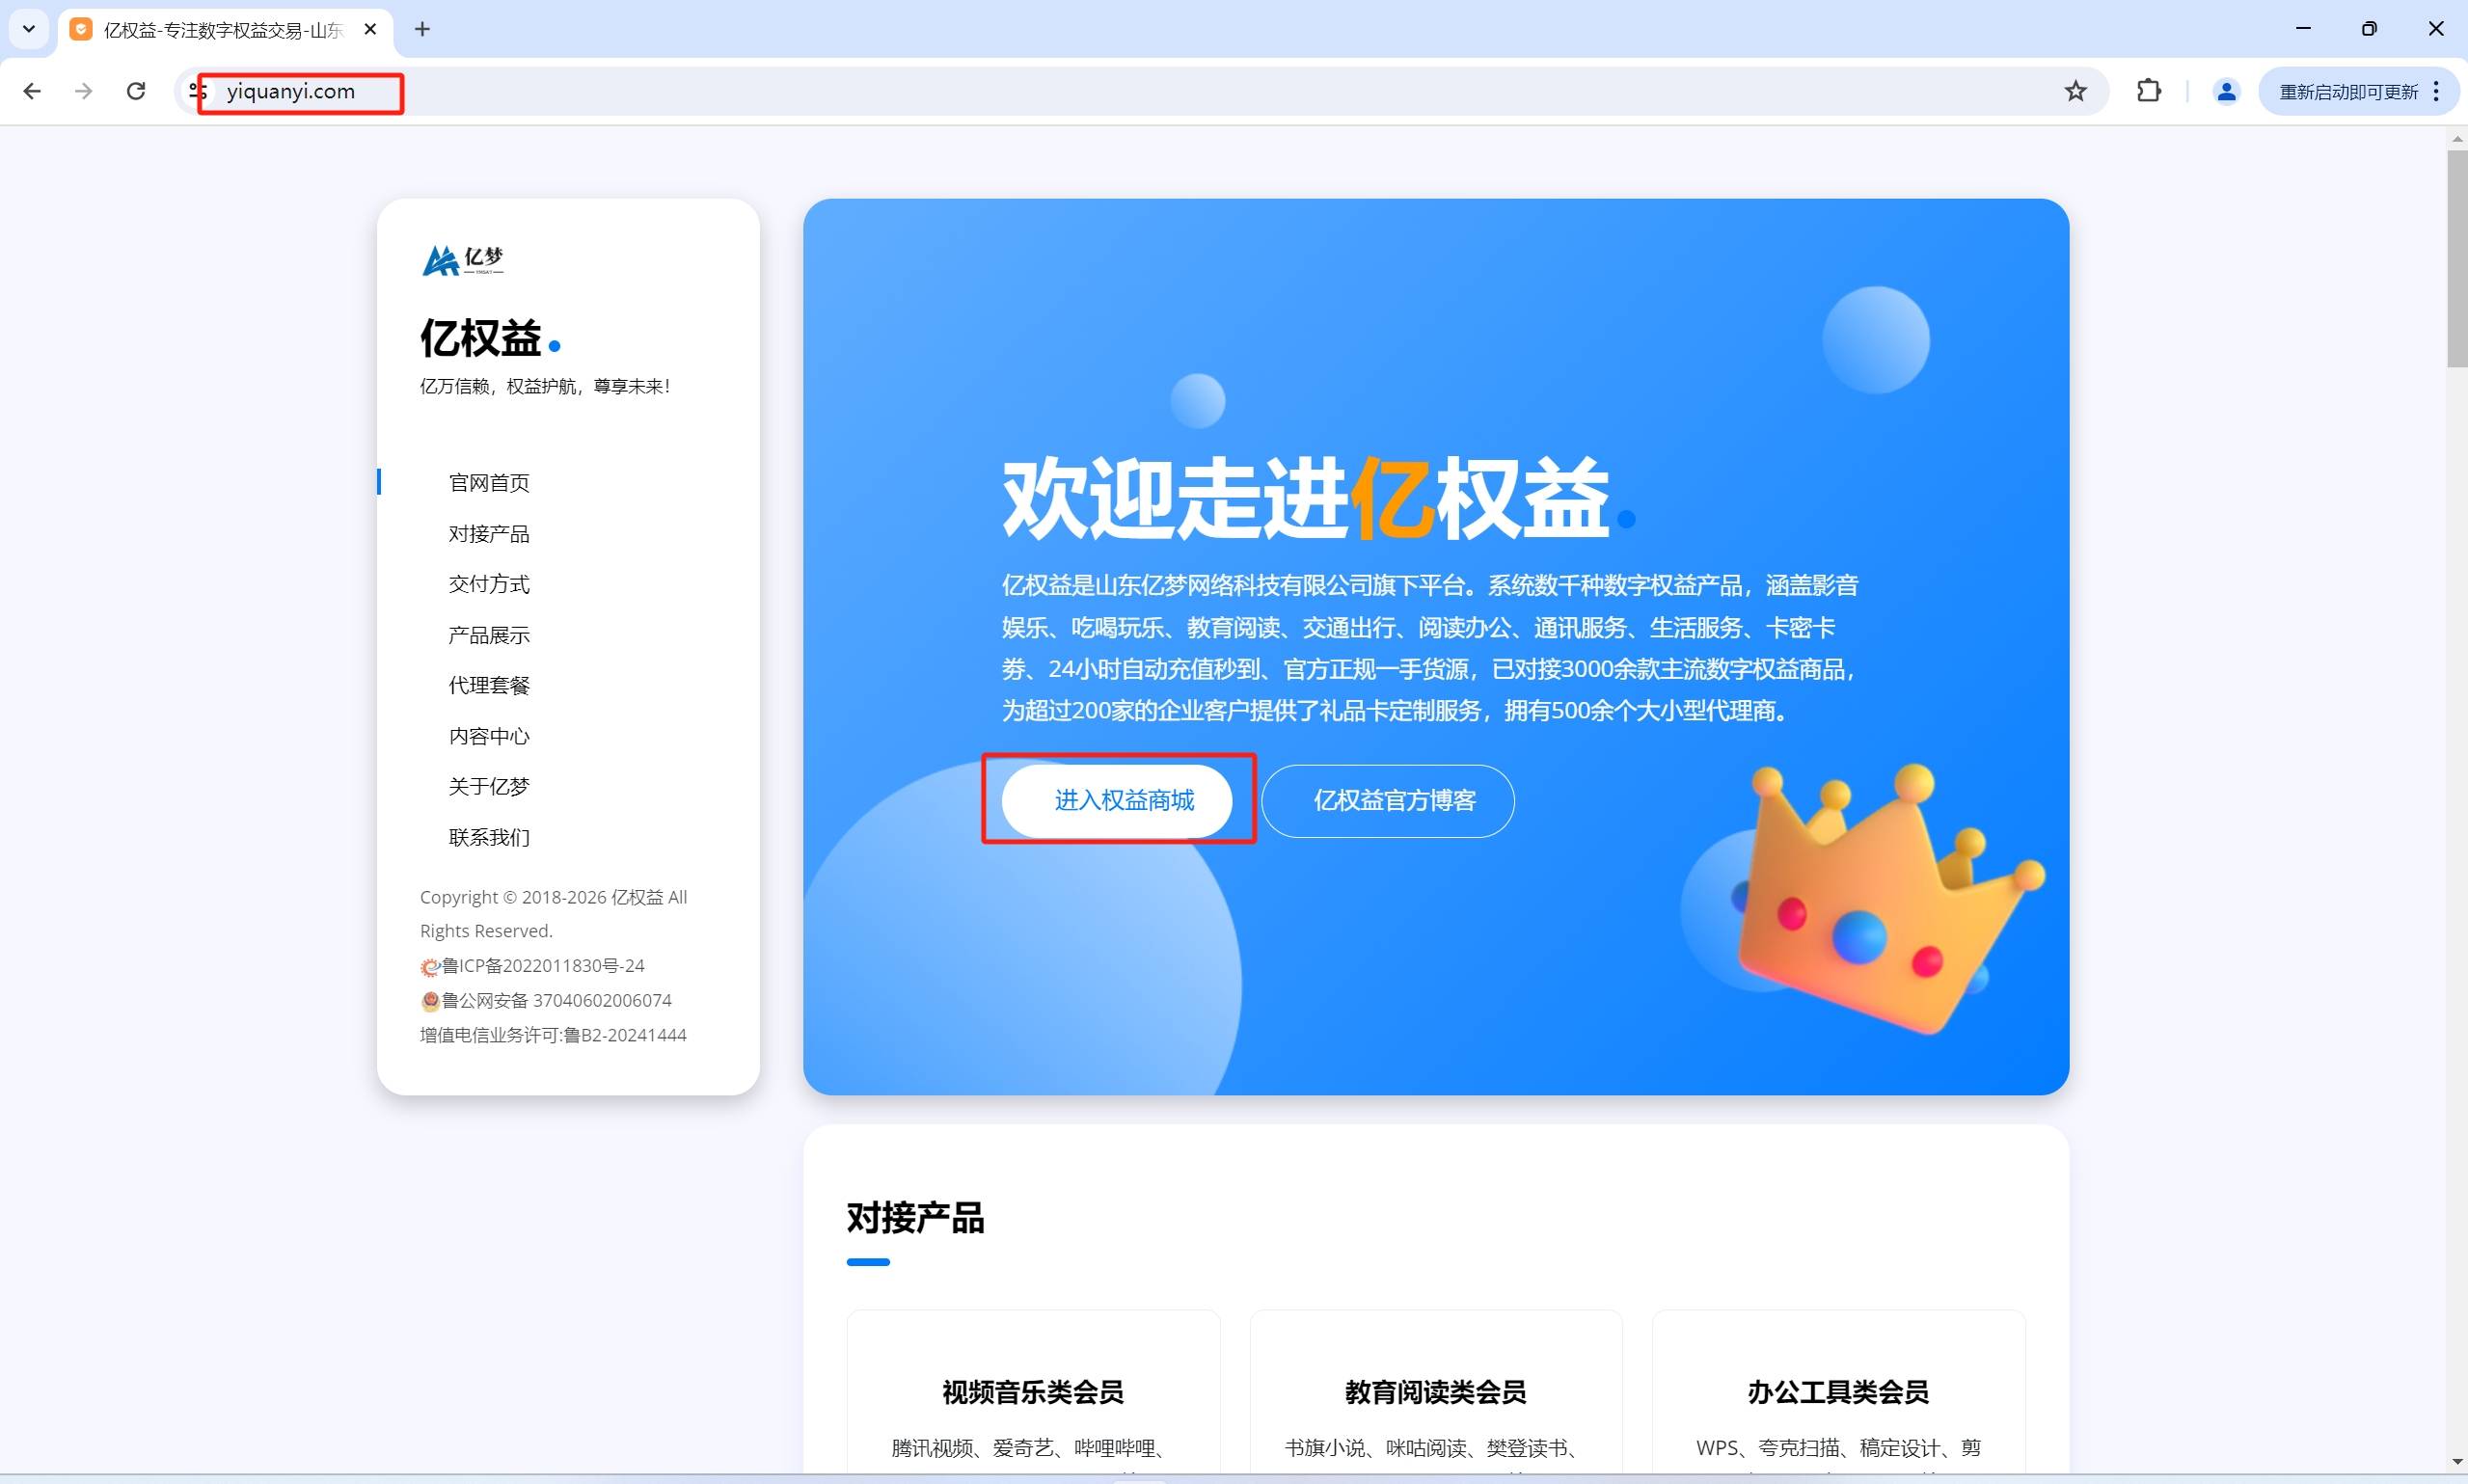The image size is (2468, 1484).
Task: Click 增值电信业务许可:鲁B2-20241444 text
Action: click(x=553, y=1035)
